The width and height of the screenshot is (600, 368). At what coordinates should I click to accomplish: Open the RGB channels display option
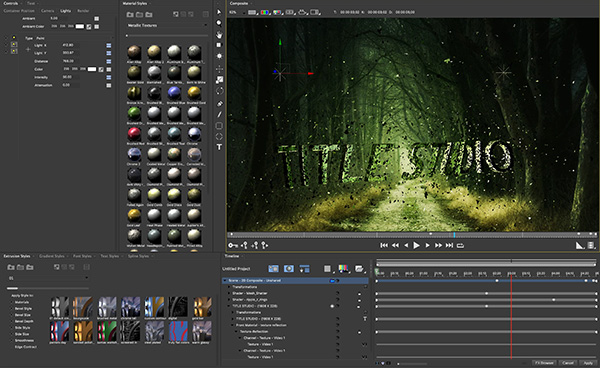pos(264,12)
